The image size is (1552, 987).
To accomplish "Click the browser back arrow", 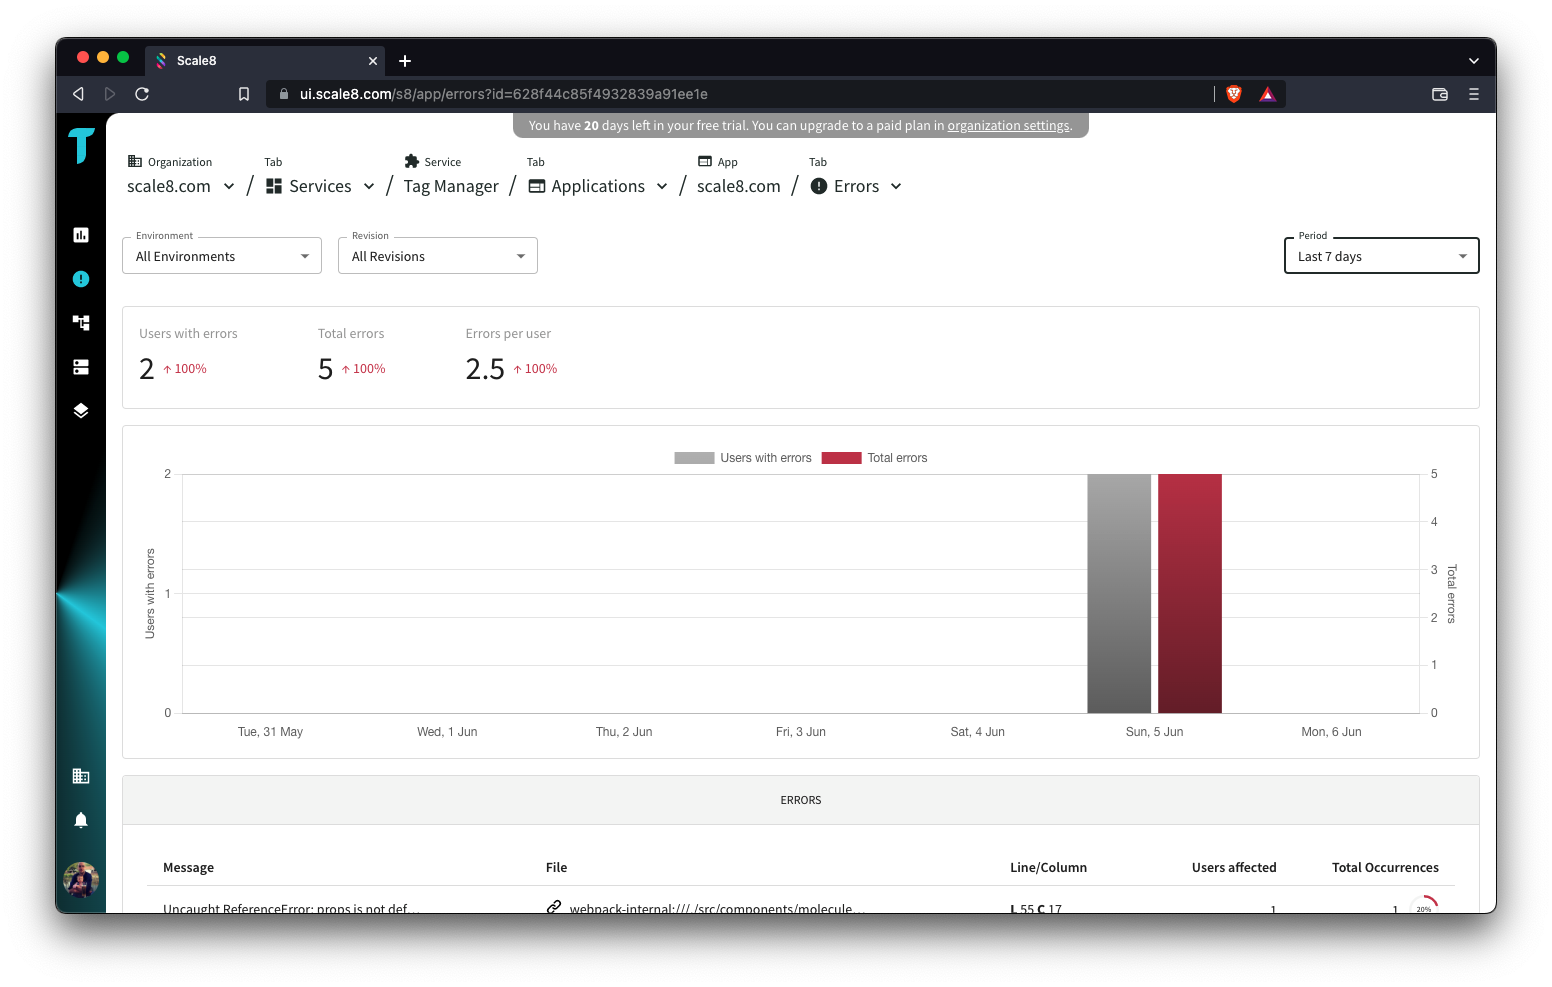I will pos(78,94).
